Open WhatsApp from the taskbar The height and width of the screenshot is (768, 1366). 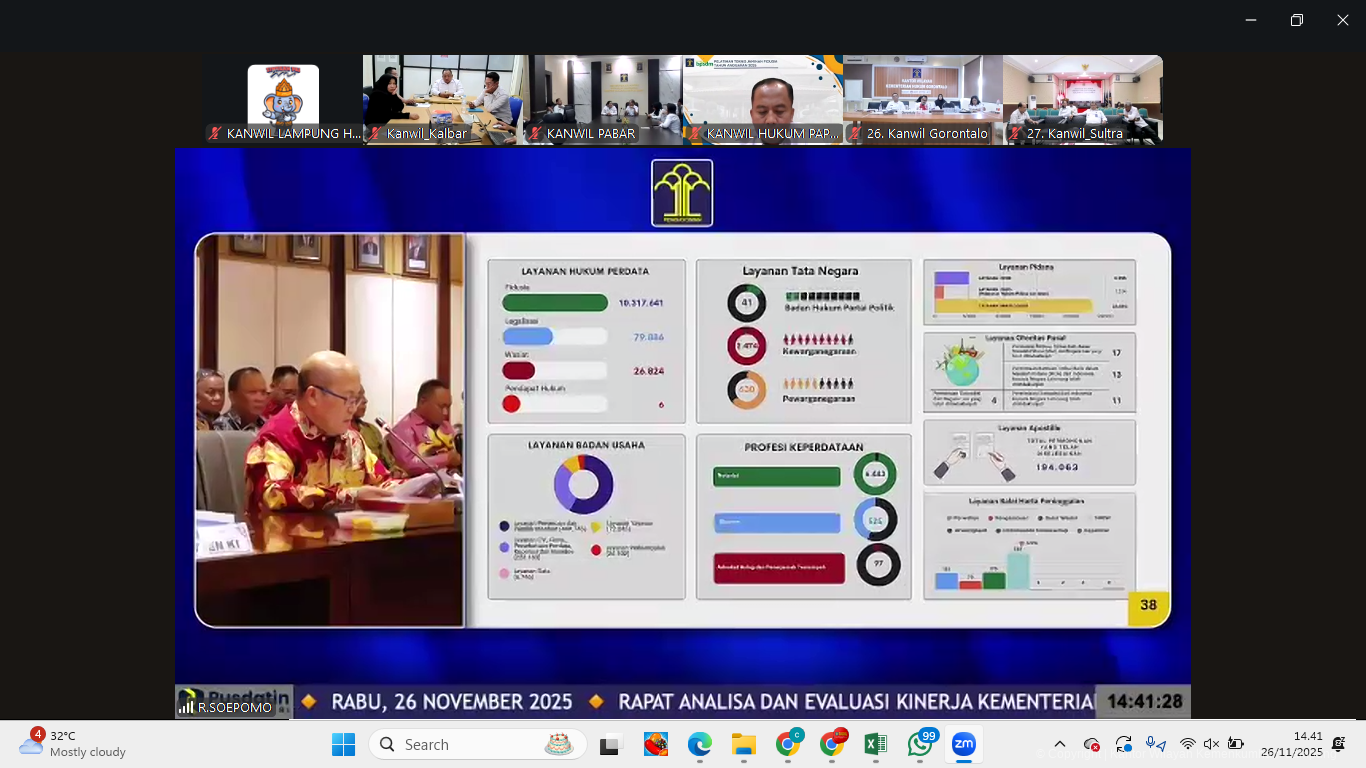[x=920, y=745]
